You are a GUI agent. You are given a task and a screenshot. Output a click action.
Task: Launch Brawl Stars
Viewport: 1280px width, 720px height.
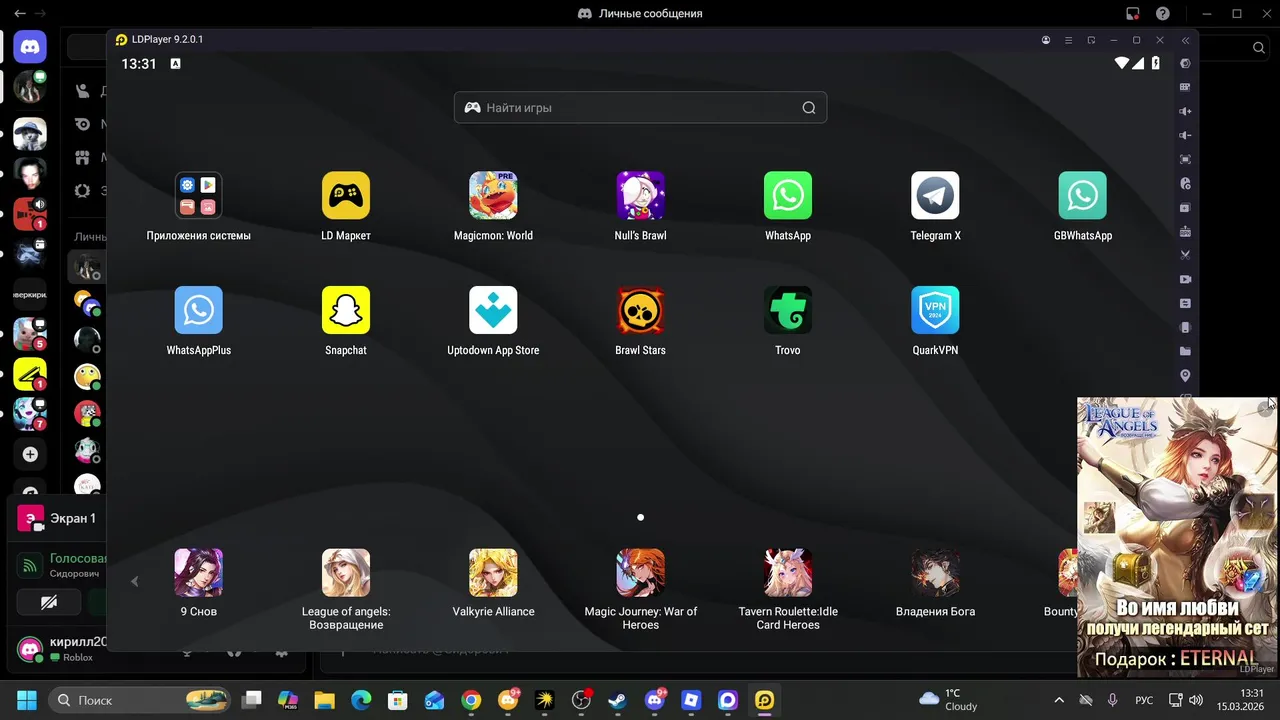640,310
